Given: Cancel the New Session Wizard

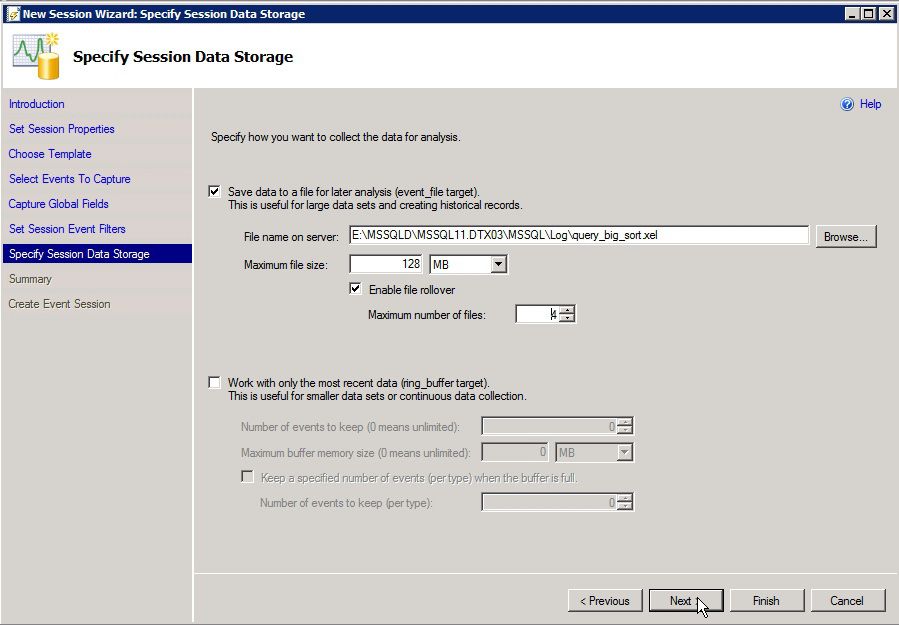Looking at the screenshot, I should click(847, 601).
